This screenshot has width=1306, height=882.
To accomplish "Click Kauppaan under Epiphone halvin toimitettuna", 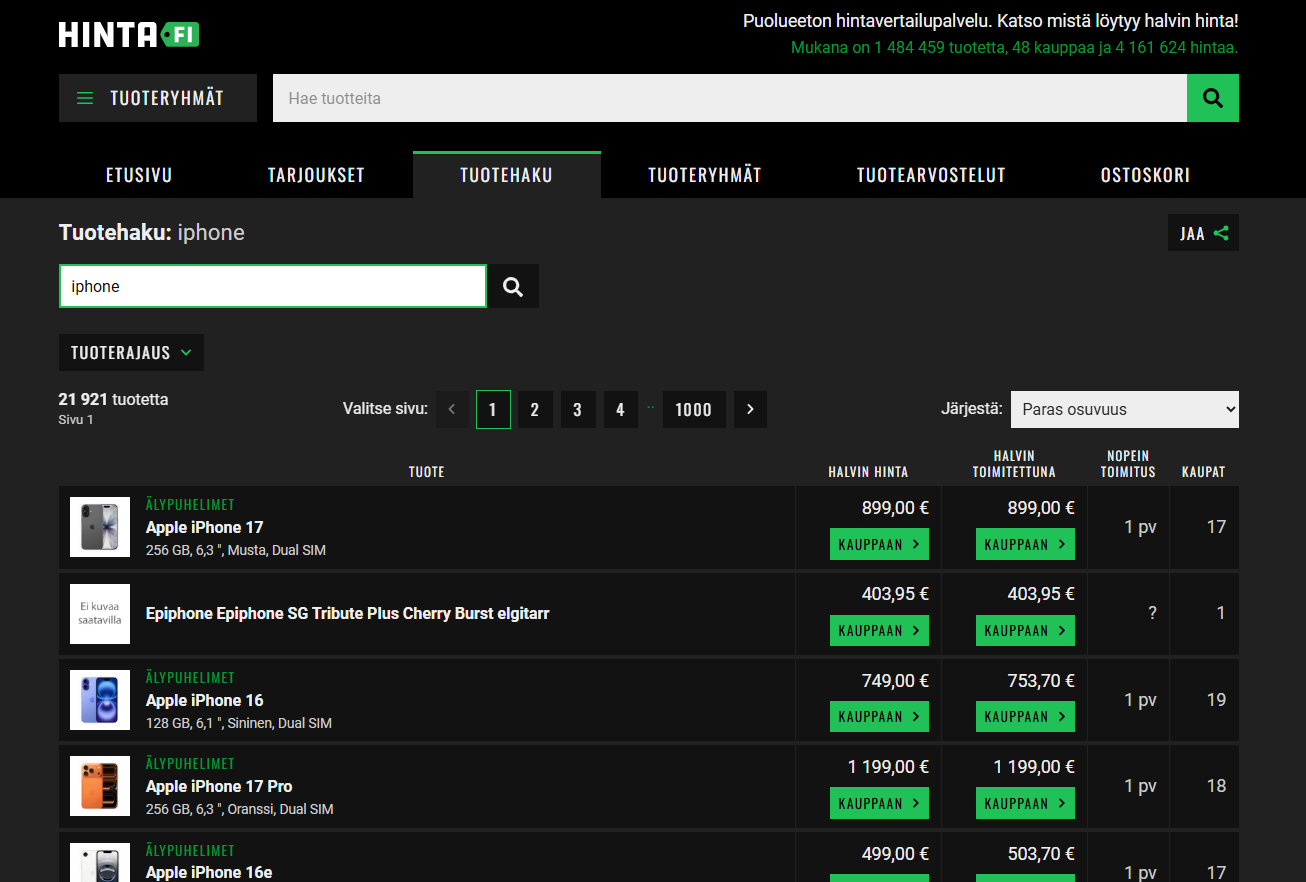I will coord(1025,631).
